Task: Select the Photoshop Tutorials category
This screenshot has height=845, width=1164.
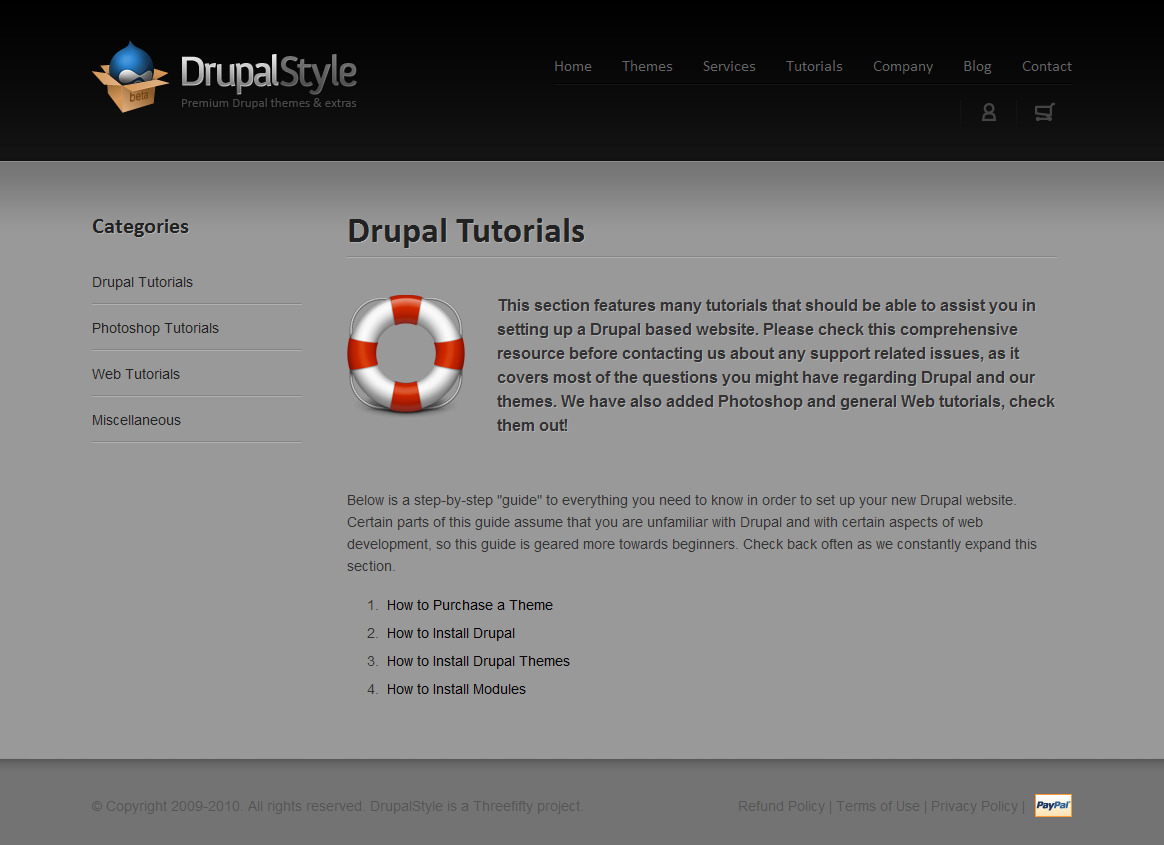Action: (155, 328)
